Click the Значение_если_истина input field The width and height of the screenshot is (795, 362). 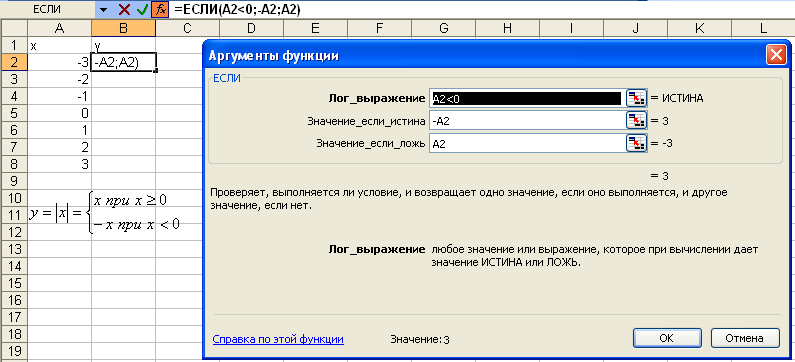pyautogui.click(x=527, y=121)
